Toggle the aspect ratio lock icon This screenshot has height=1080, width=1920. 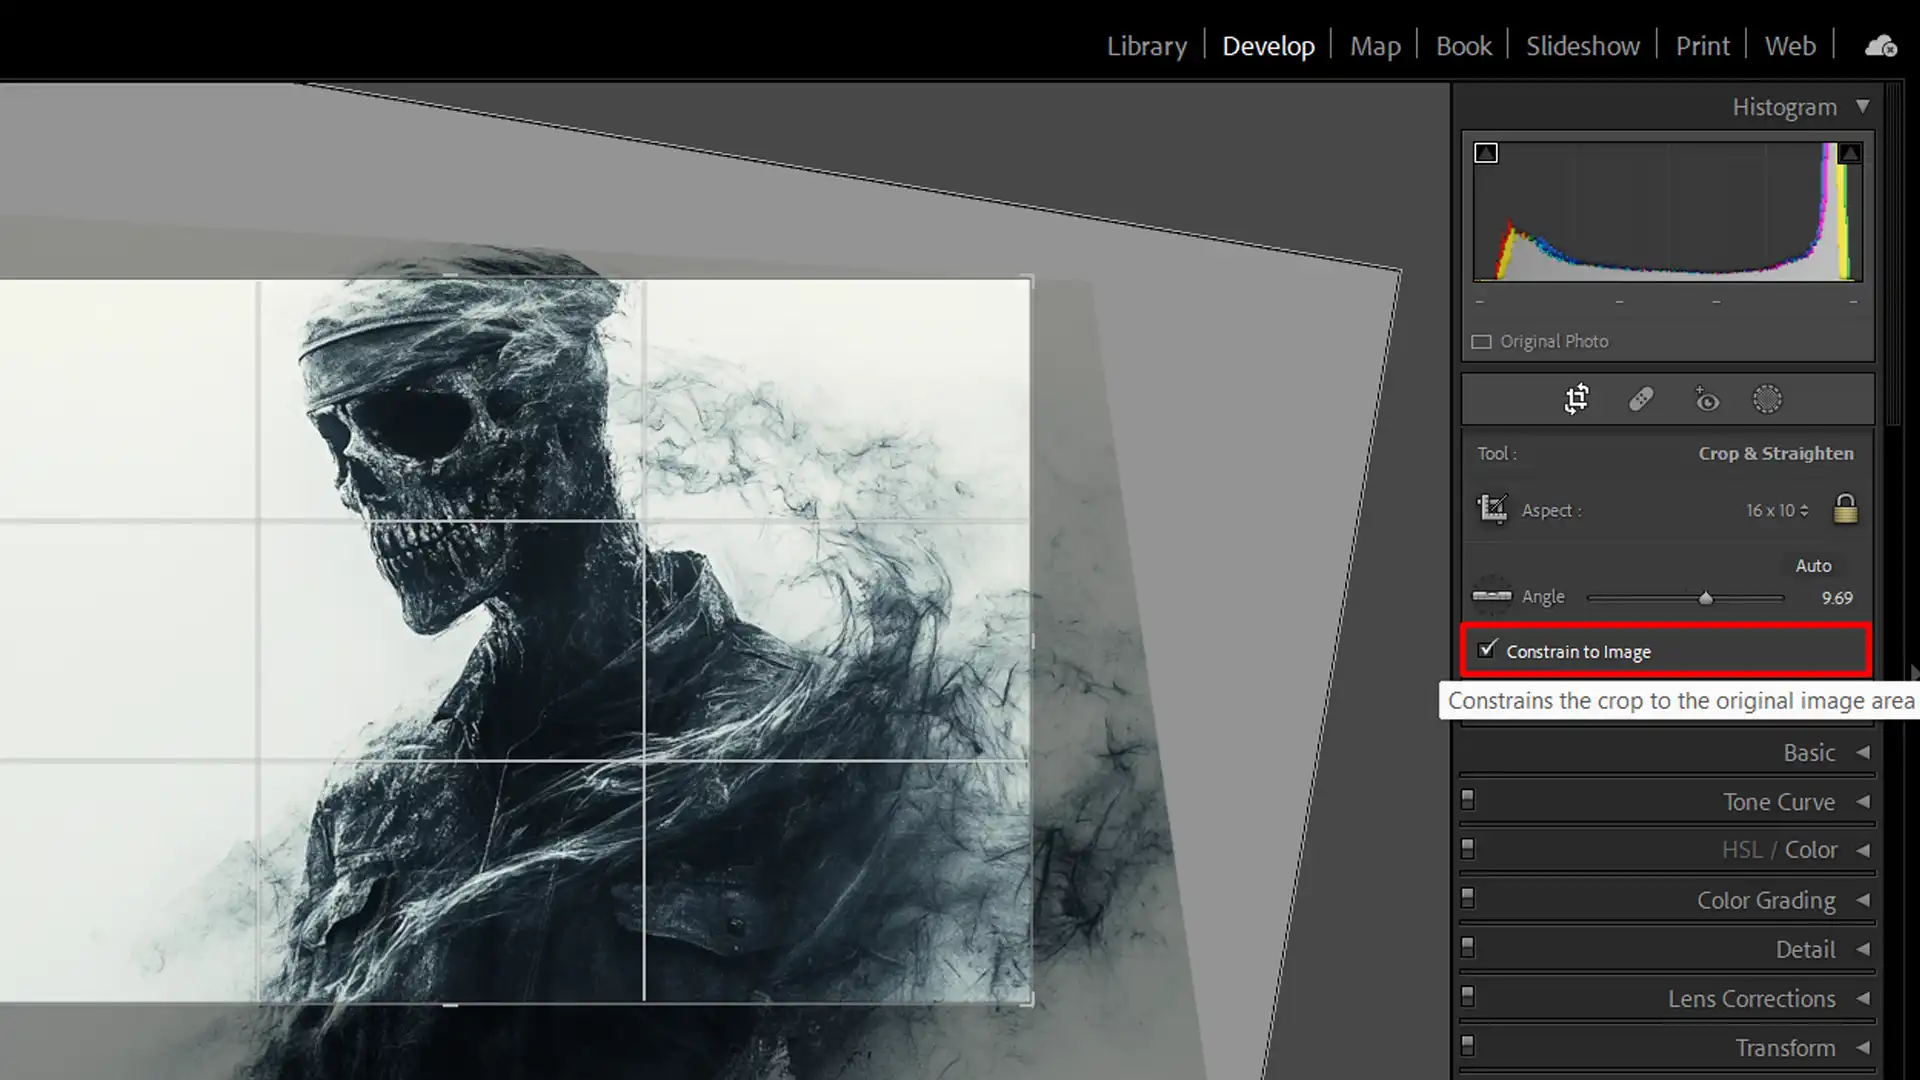tap(1845, 509)
